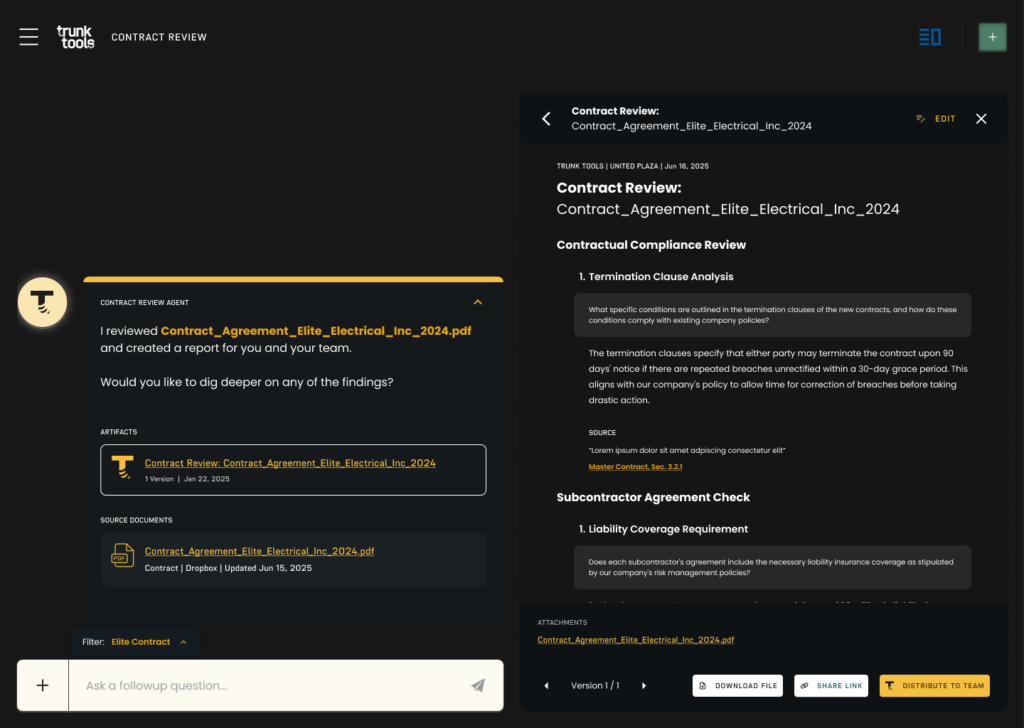This screenshot has height=728, width=1024.
Task: Open Contract_Agreement_Elite_Electrical_Inc_2024.pdf source document
Action: click(x=259, y=551)
